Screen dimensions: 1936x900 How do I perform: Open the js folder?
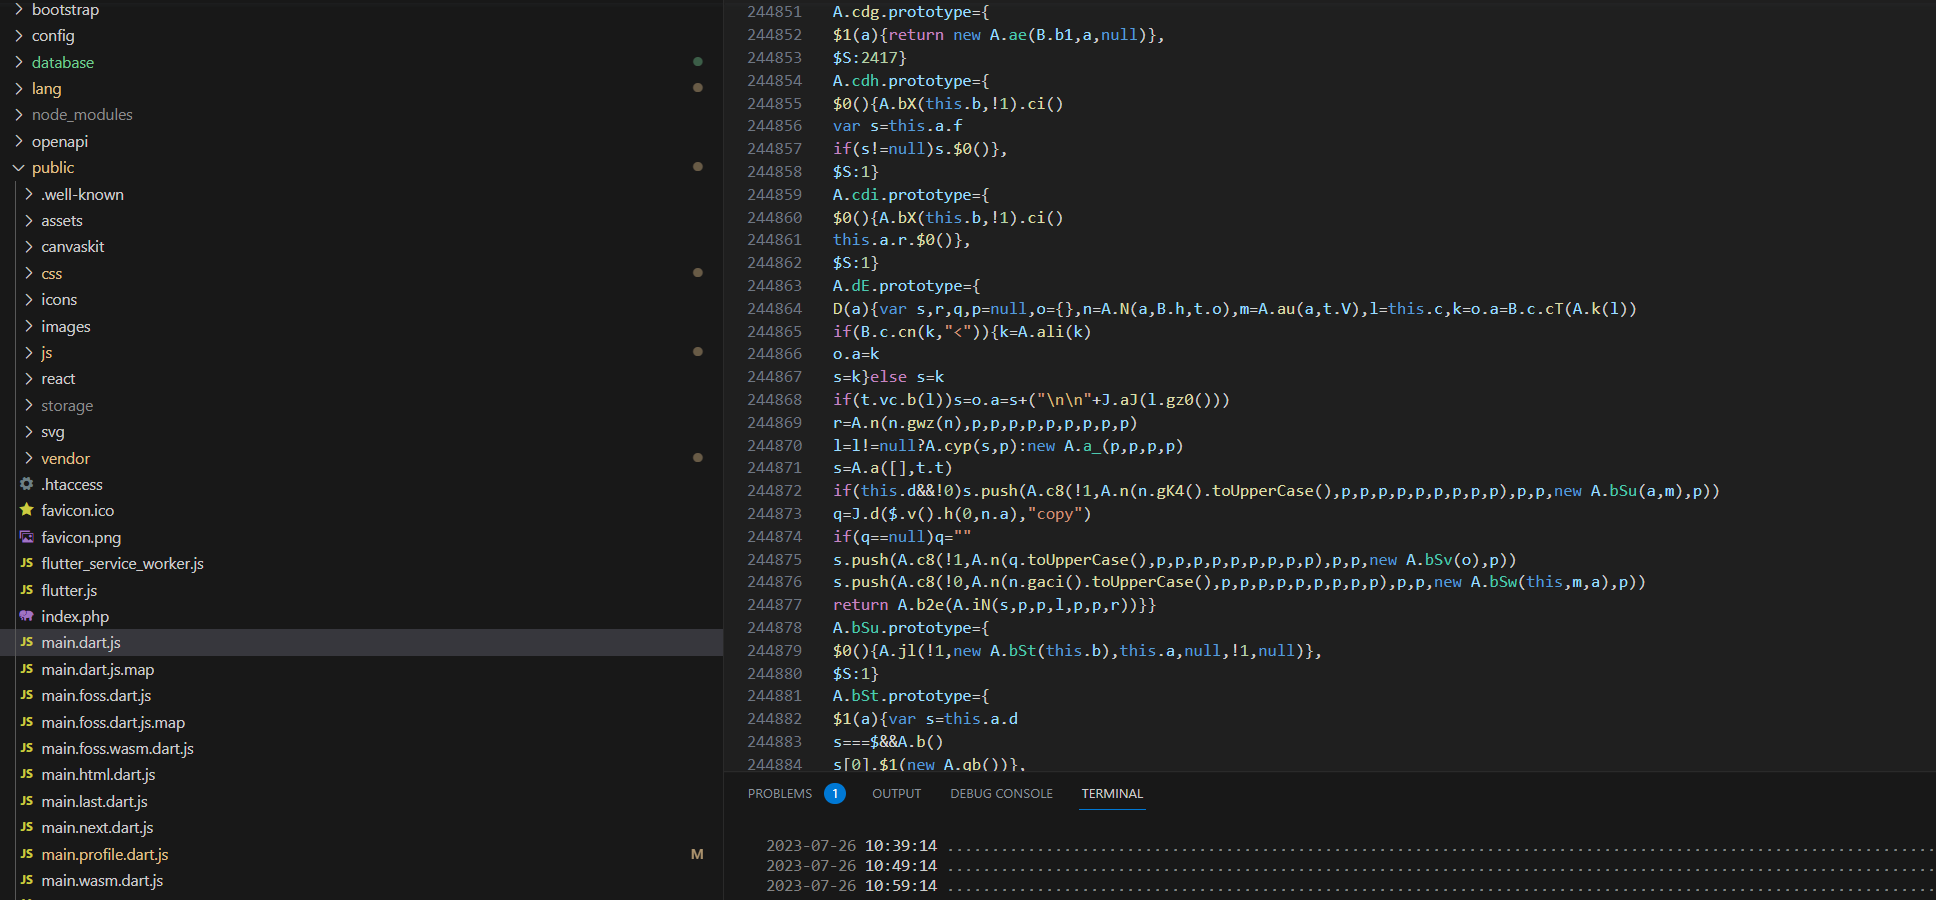coord(47,352)
